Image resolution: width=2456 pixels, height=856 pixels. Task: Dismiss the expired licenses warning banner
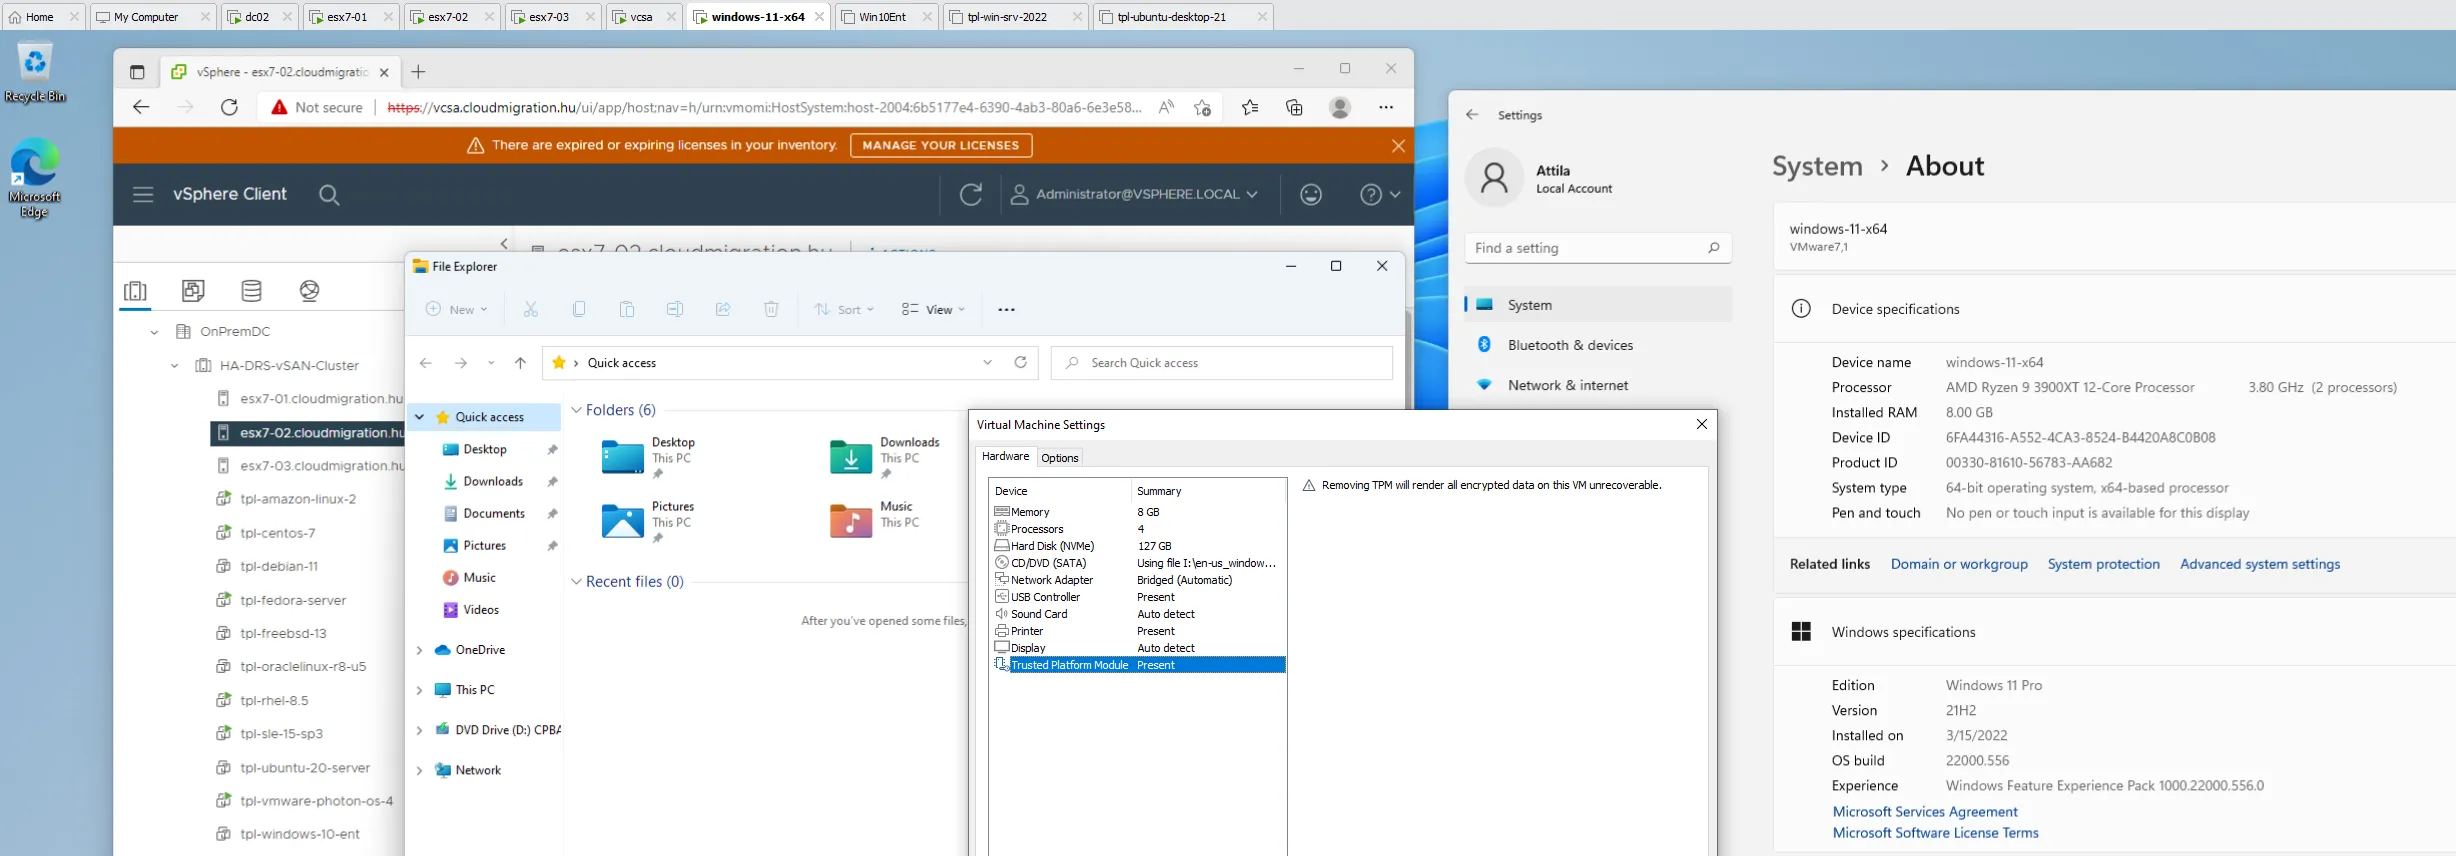1398,146
